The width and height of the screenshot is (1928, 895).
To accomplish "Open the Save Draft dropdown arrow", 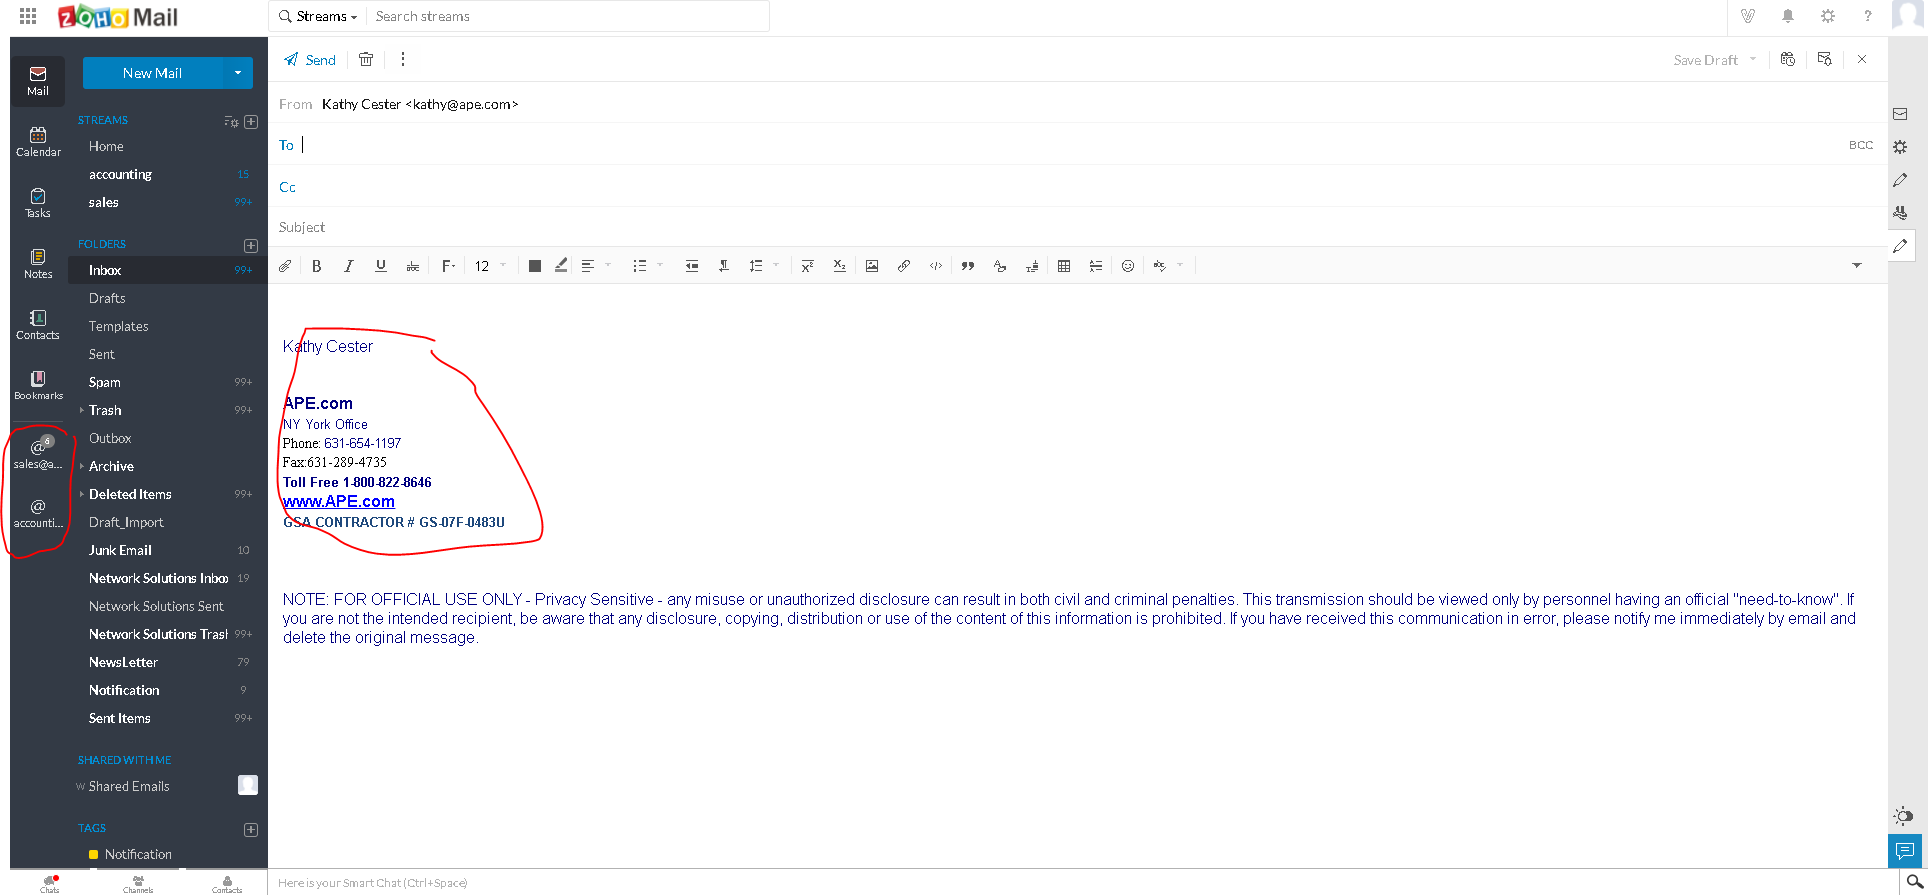I will pos(1753,59).
